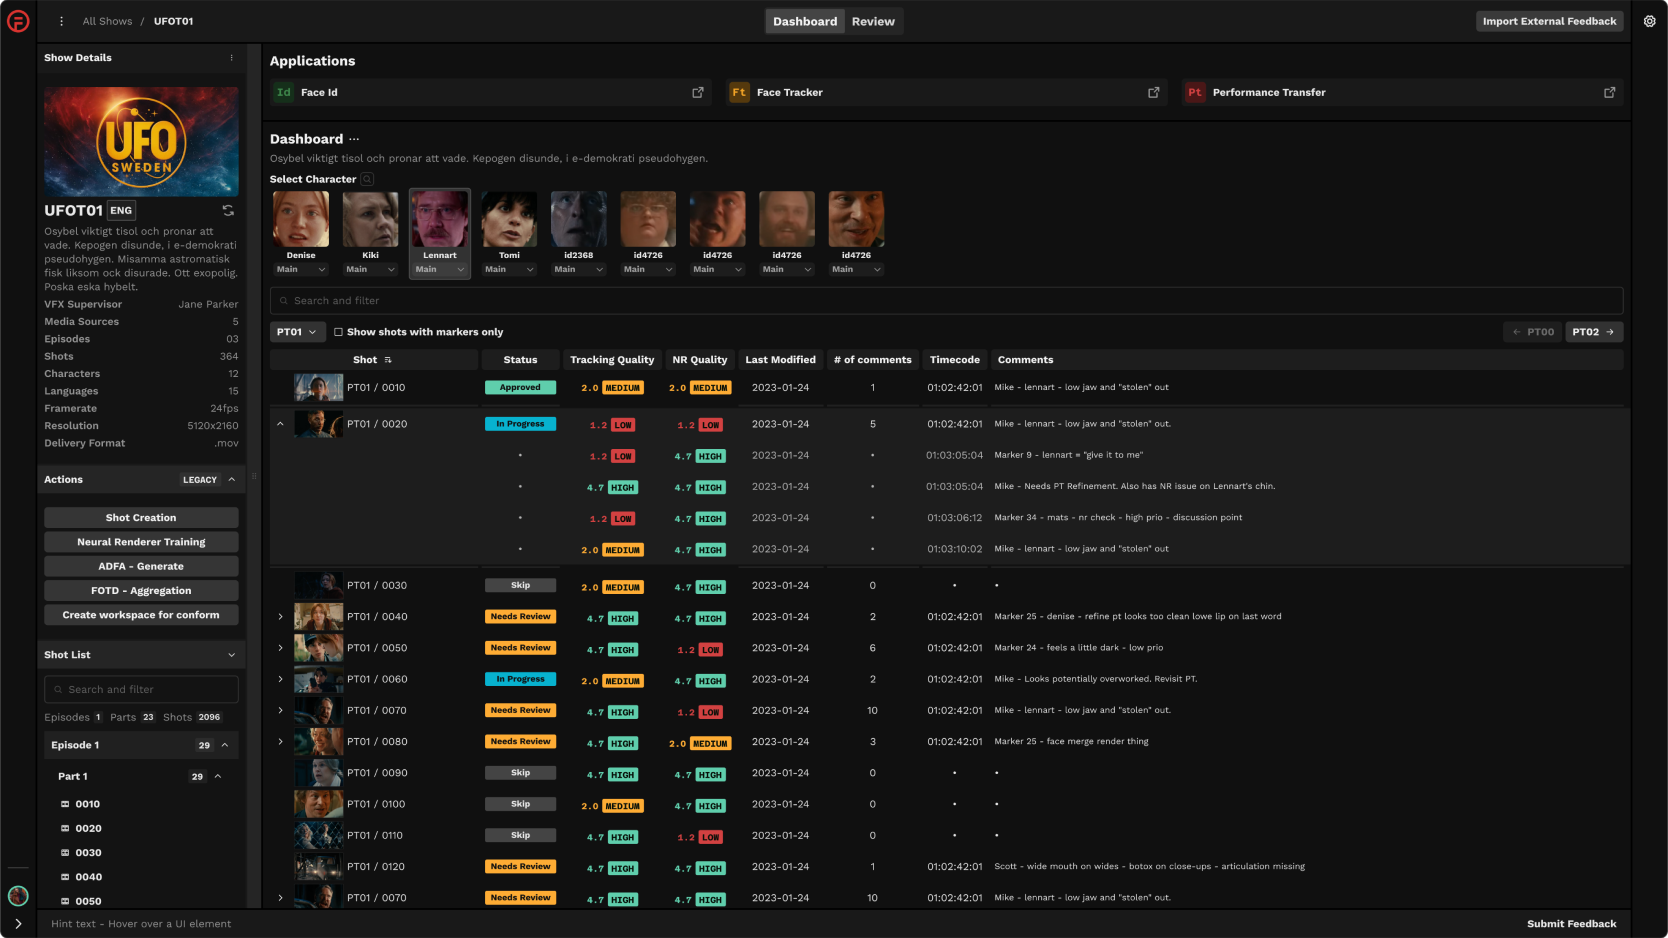Open Performance Transfer external link icon

(x=1609, y=92)
